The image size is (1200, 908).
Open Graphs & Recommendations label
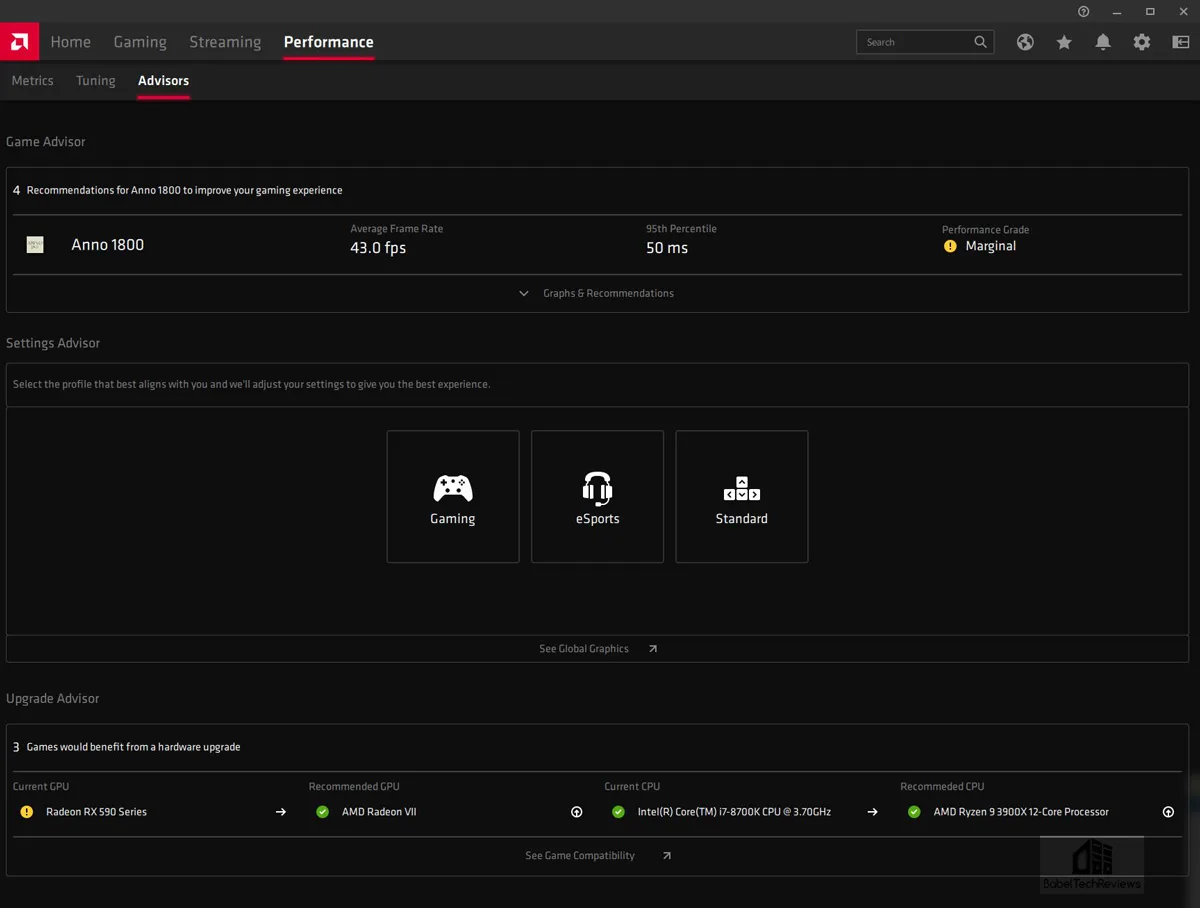click(x=608, y=294)
